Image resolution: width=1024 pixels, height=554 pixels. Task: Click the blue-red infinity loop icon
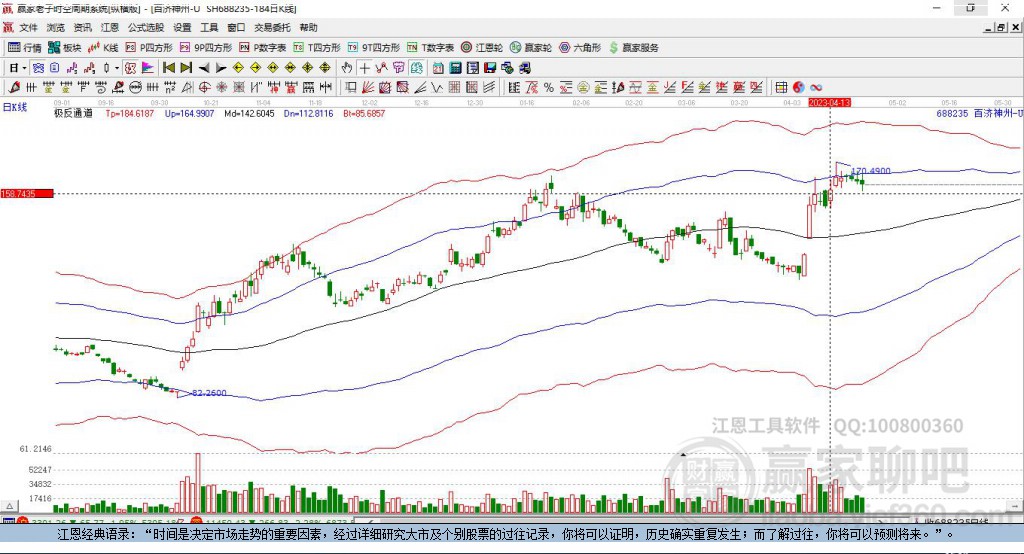click(816, 88)
